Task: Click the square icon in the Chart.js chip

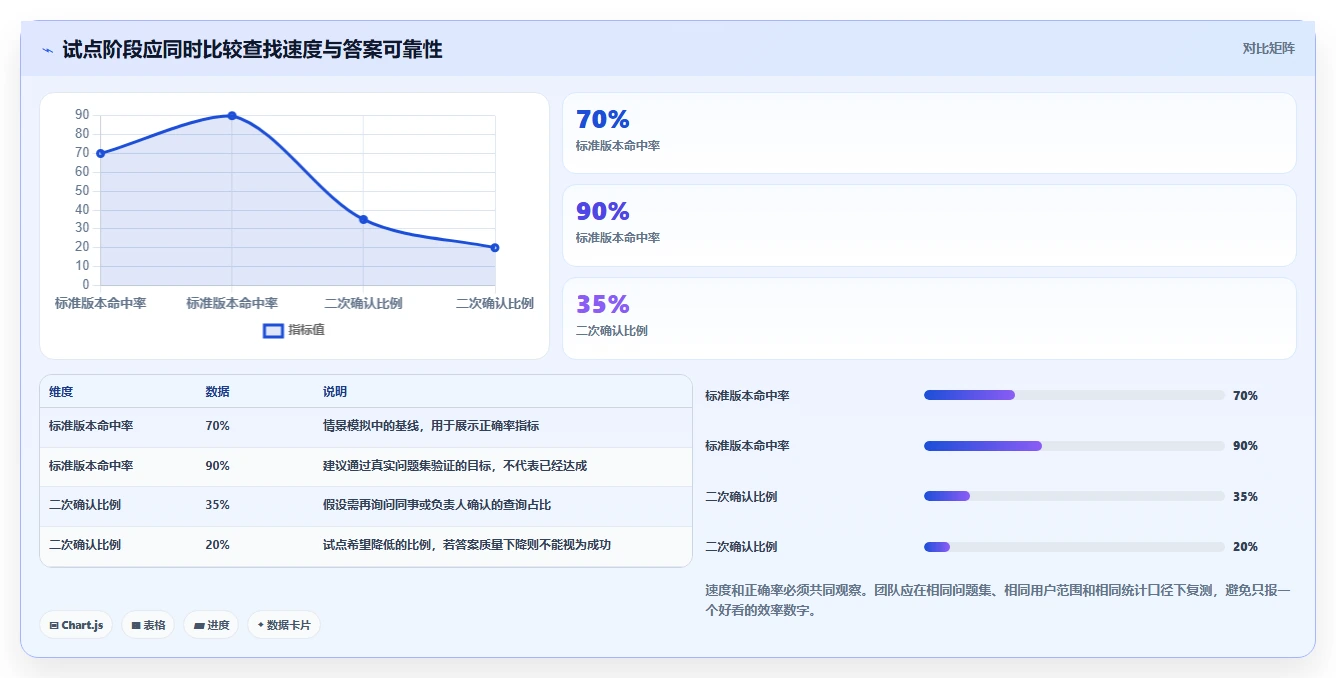Action: click(54, 625)
